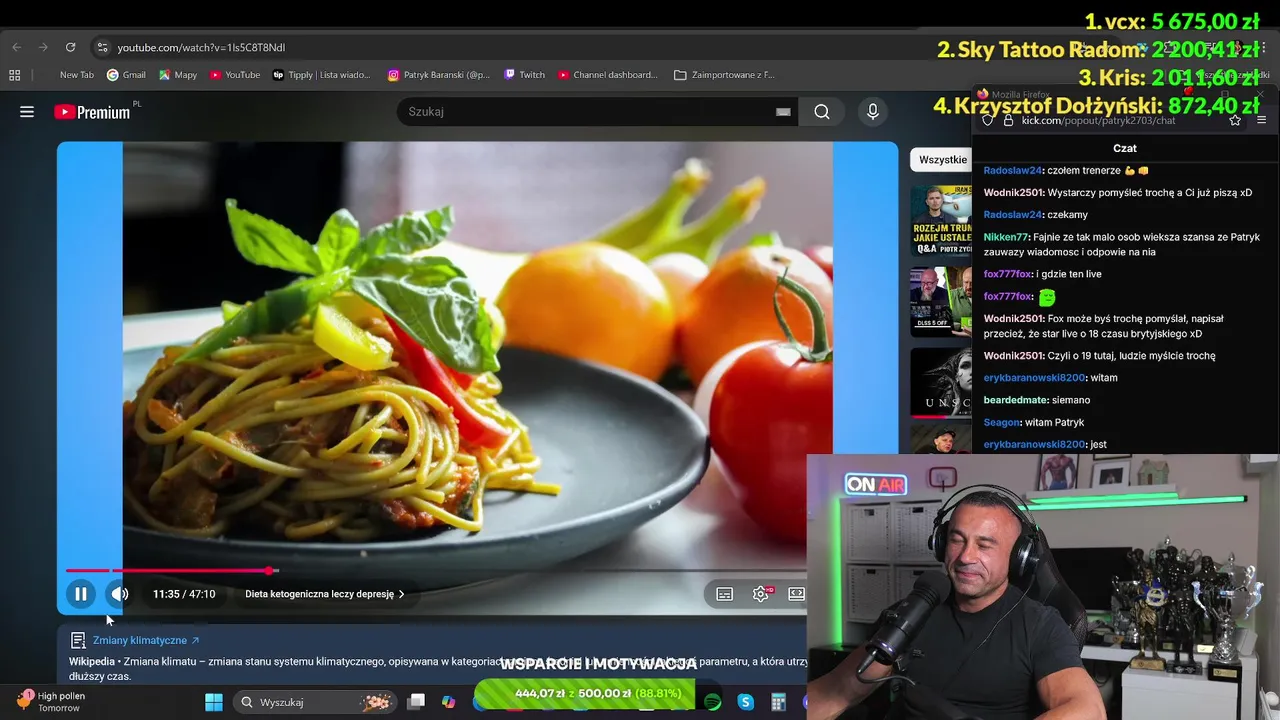Pause the YouTube video
Screen dimensions: 1280x720
81,594
